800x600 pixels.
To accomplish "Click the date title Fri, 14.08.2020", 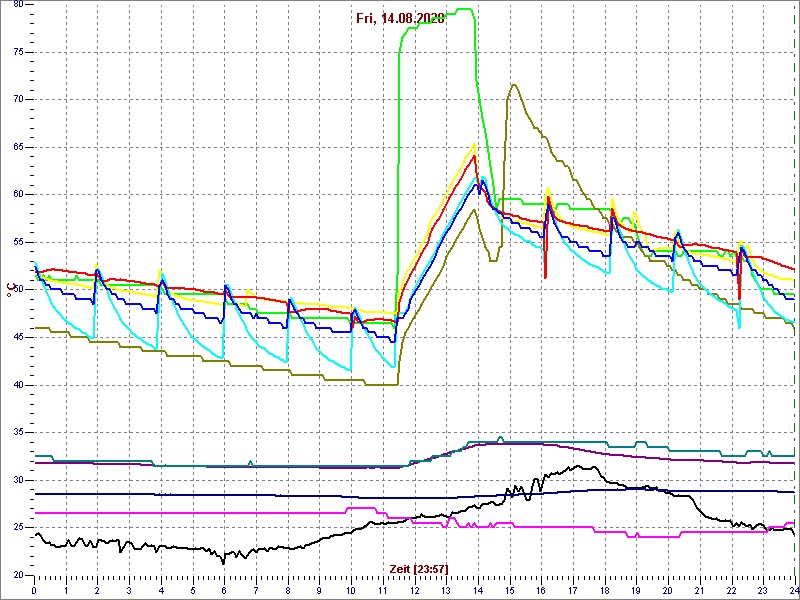I will (401, 18).
